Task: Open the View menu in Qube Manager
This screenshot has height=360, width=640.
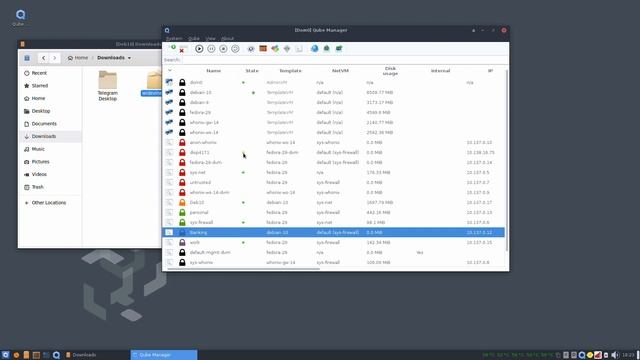Action: (210, 38)
